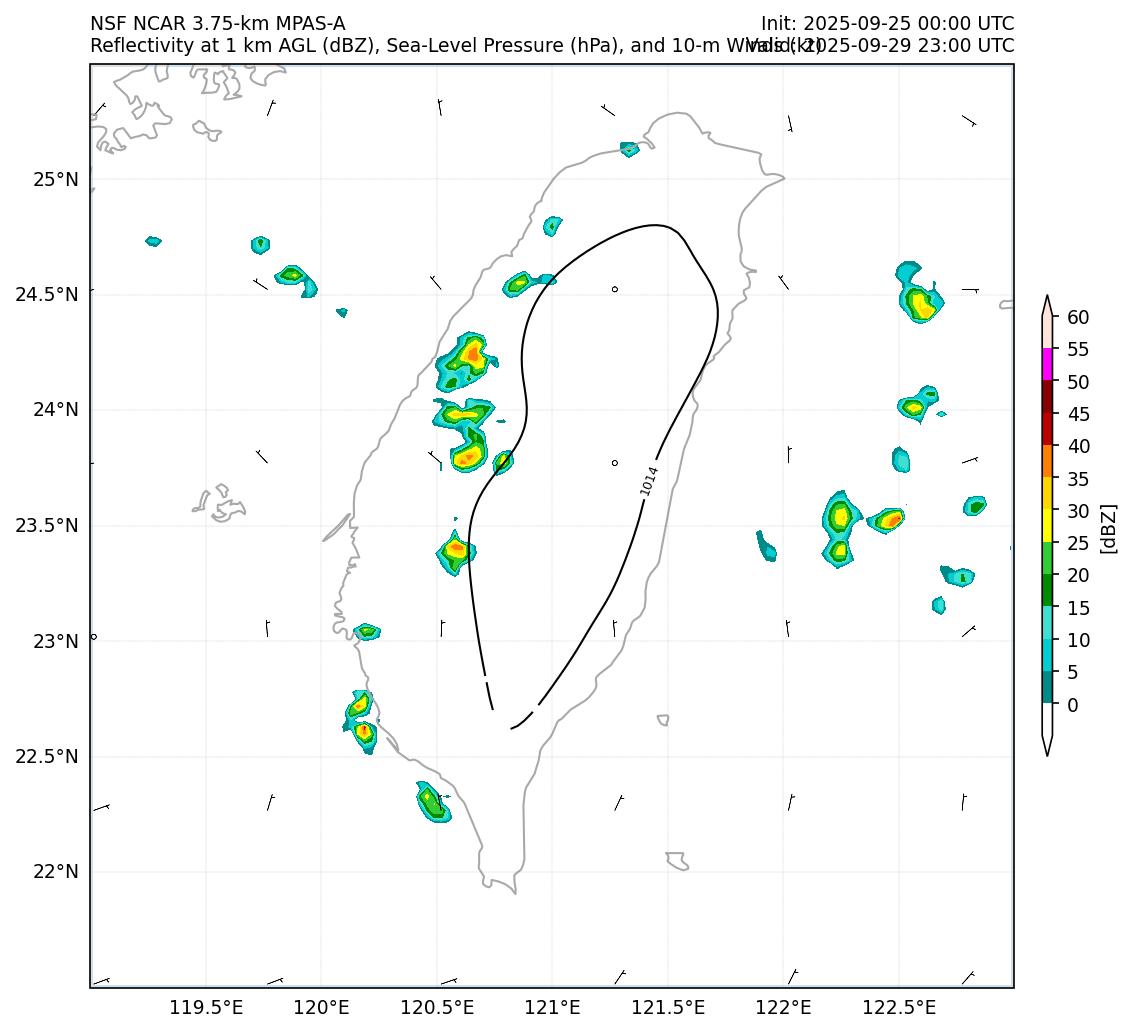Image resolution: width=1133 pixels, height=1032 pixels.
Task: Click the 121°E longitude axis label
Action: [x=552, y=1007]
